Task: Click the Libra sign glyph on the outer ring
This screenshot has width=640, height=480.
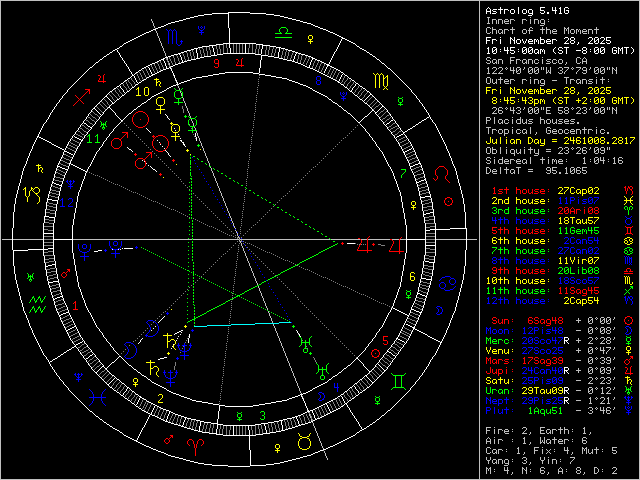Action: (x=285, y=33)
